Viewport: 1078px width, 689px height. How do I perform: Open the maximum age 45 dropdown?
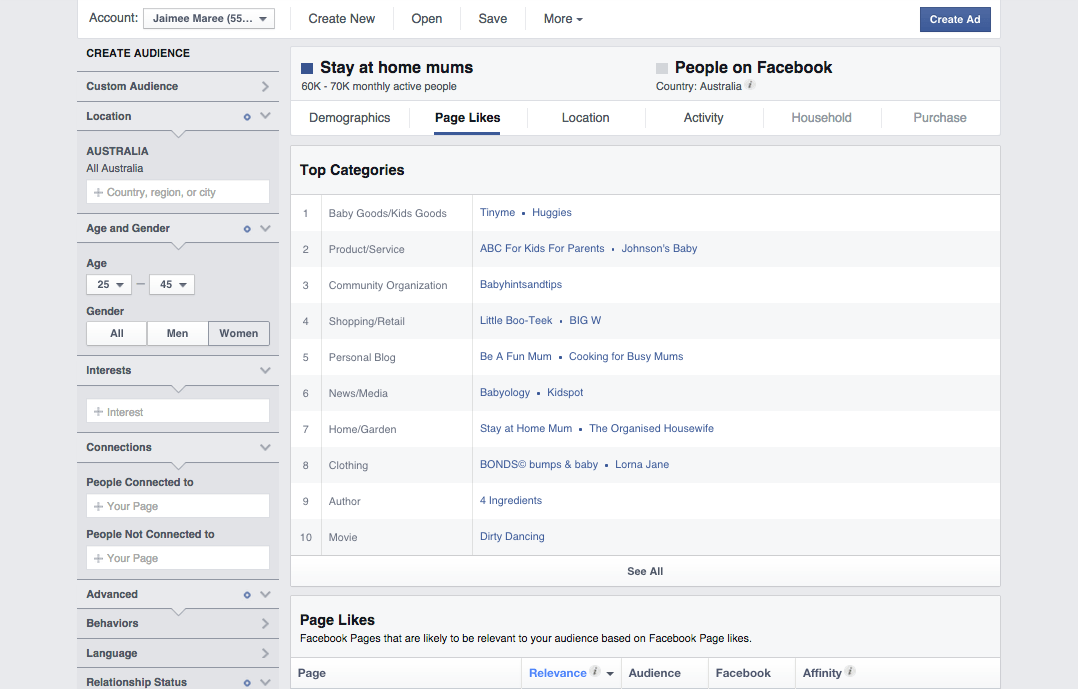(x=172, y=285)
